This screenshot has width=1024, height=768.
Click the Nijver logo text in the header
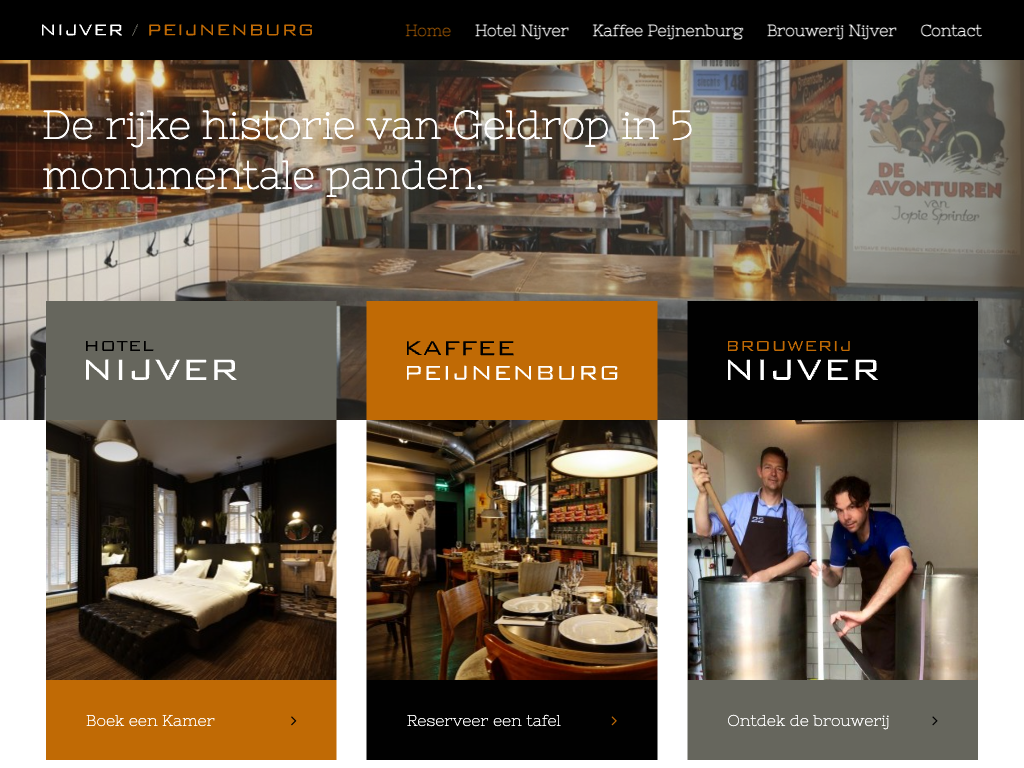(x=82, y=30)
